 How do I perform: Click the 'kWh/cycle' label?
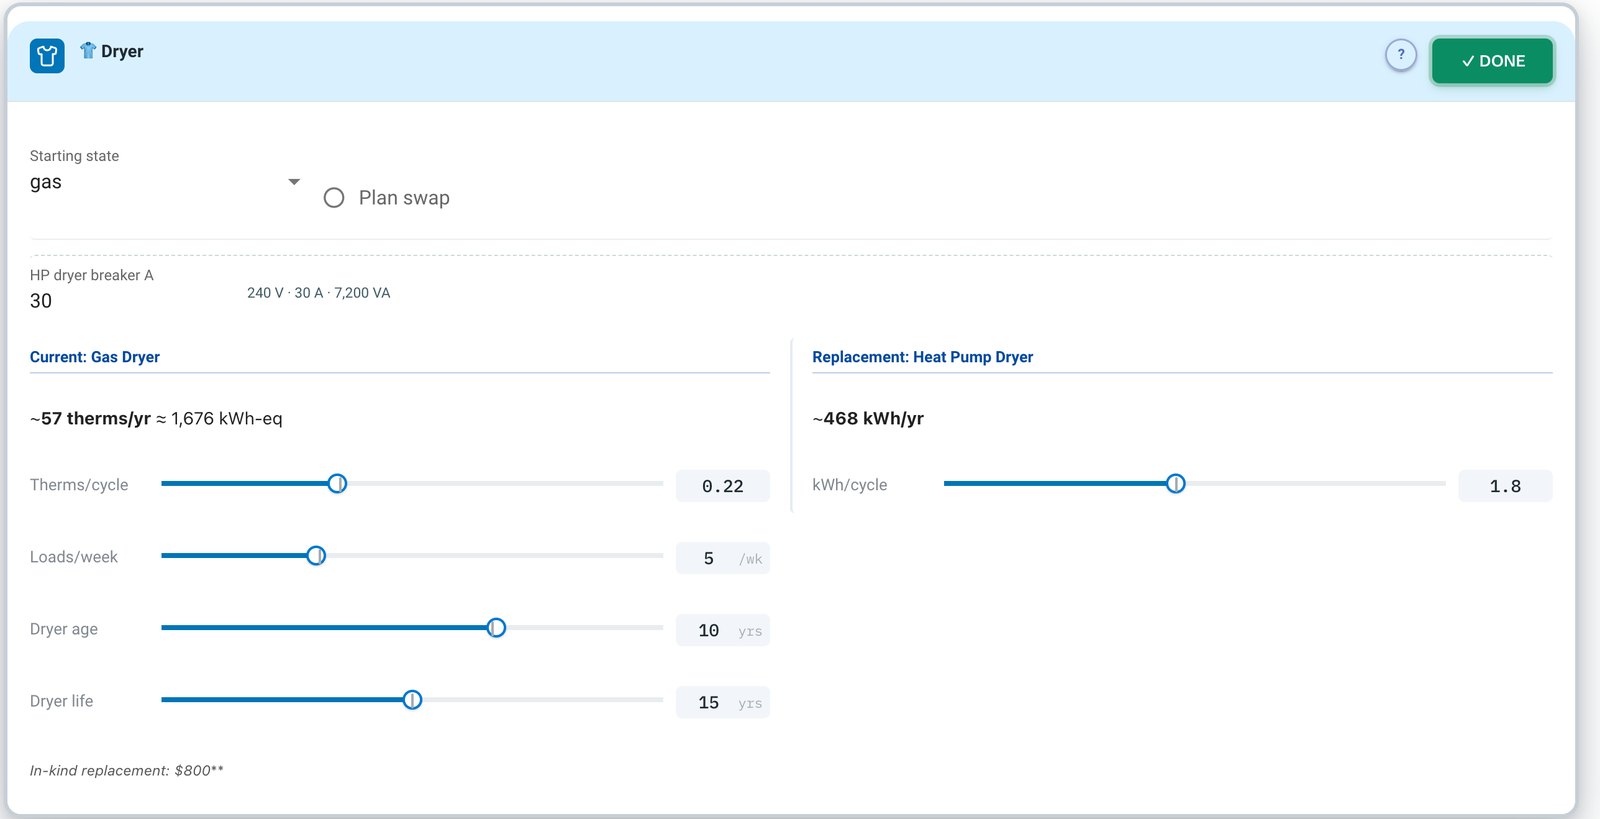[x=850, y=485]
